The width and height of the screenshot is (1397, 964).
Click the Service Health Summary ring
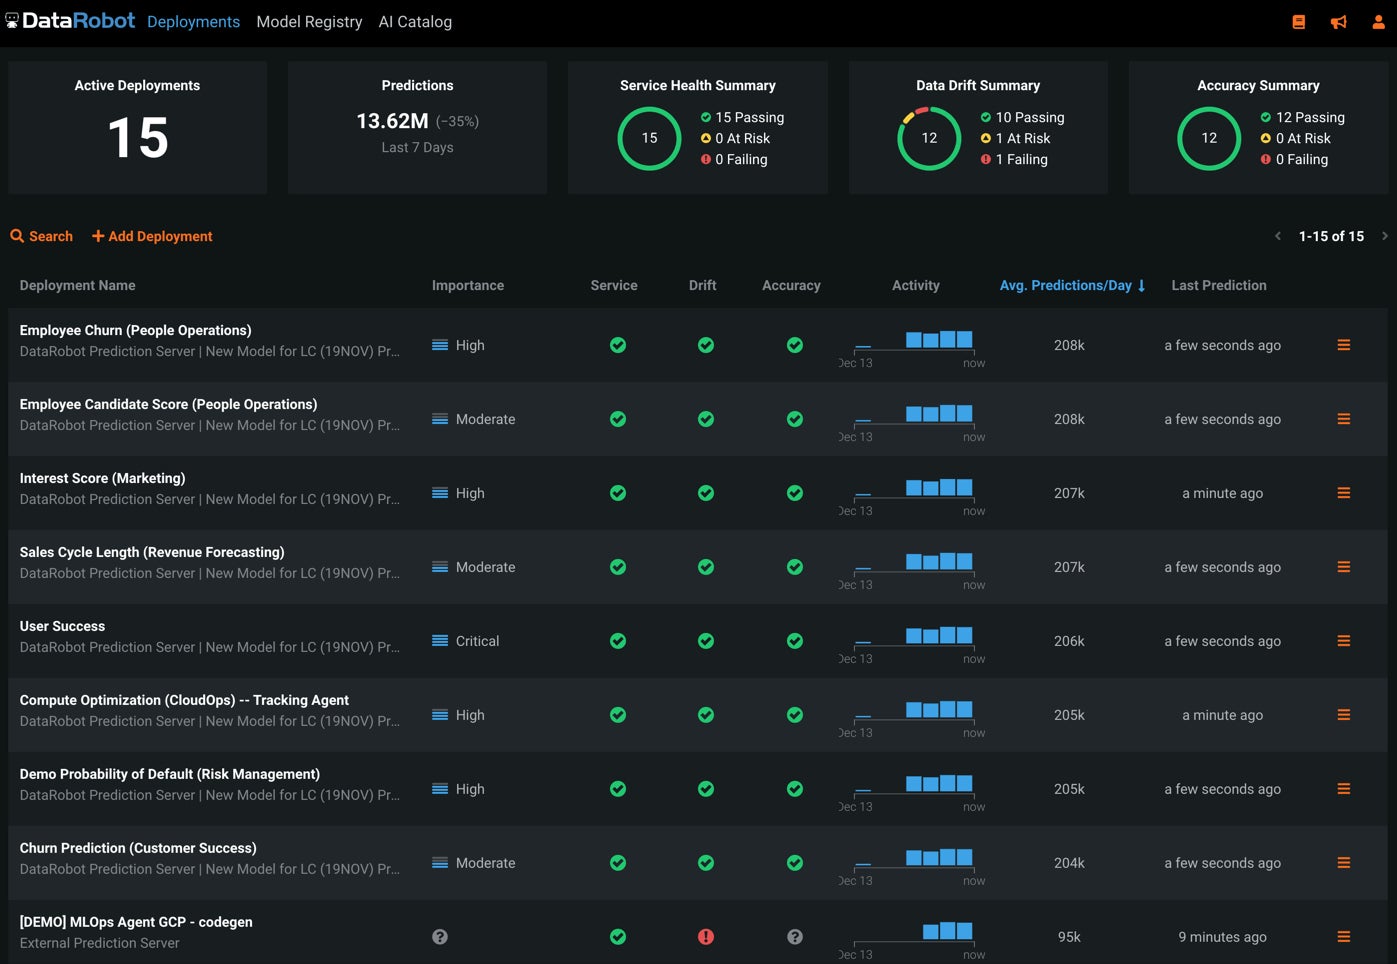(x=649, y=138)
